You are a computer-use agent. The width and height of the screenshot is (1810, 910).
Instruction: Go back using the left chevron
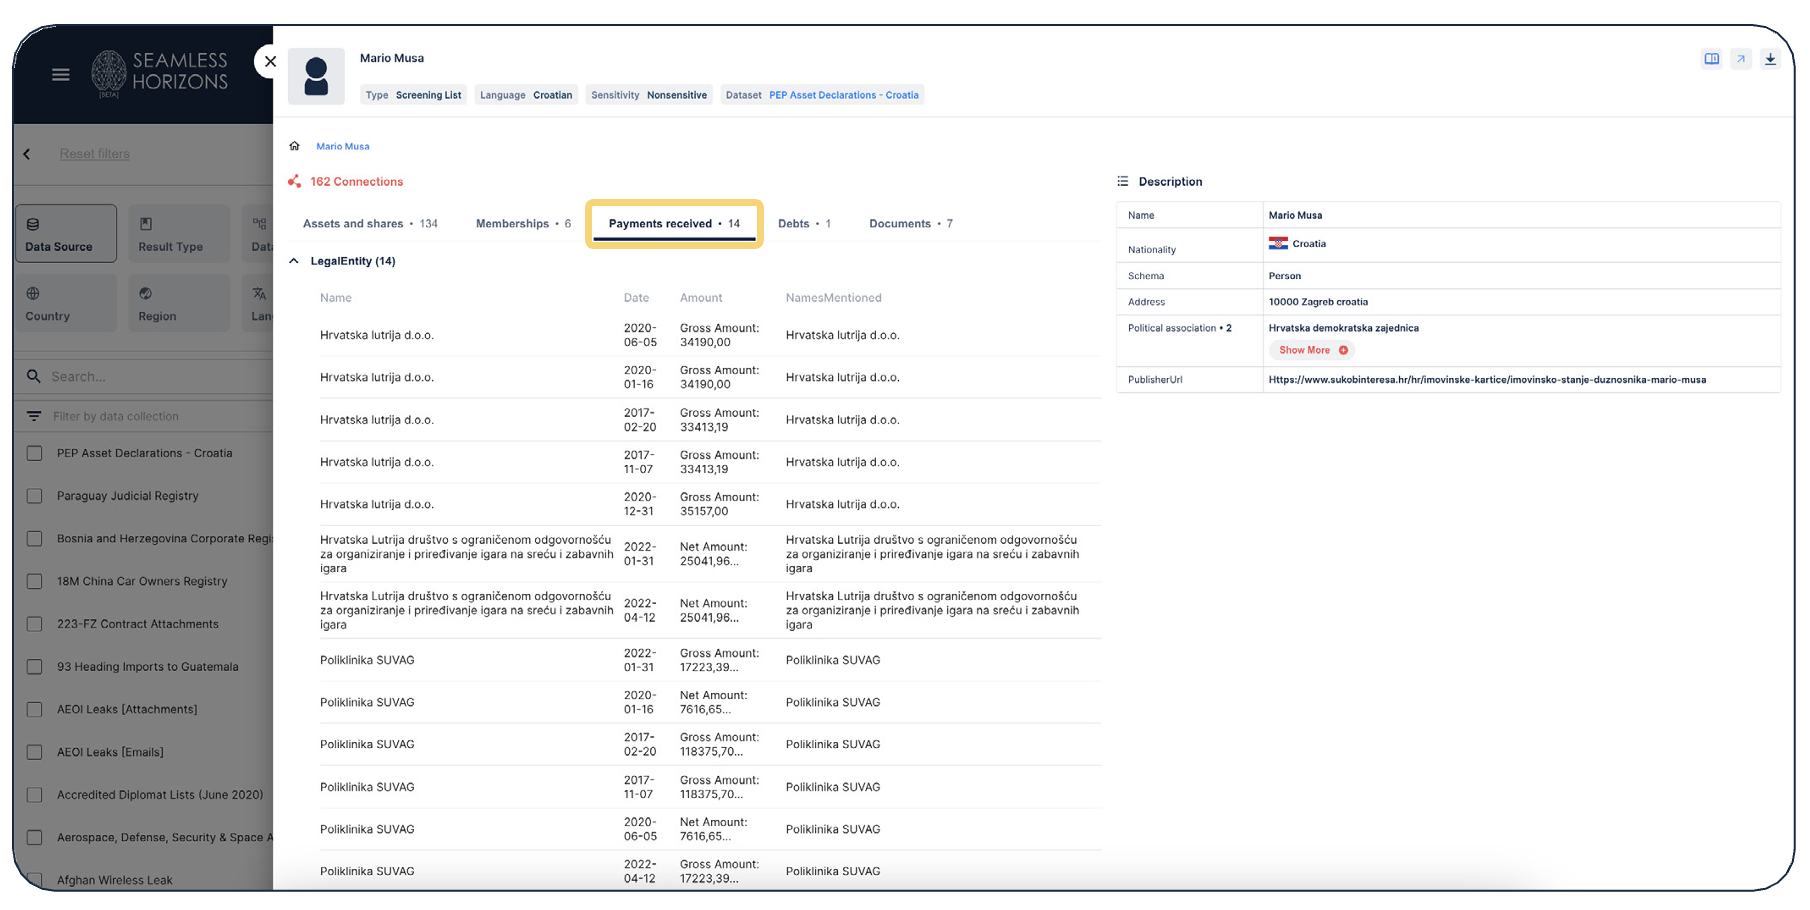point(27,154)
